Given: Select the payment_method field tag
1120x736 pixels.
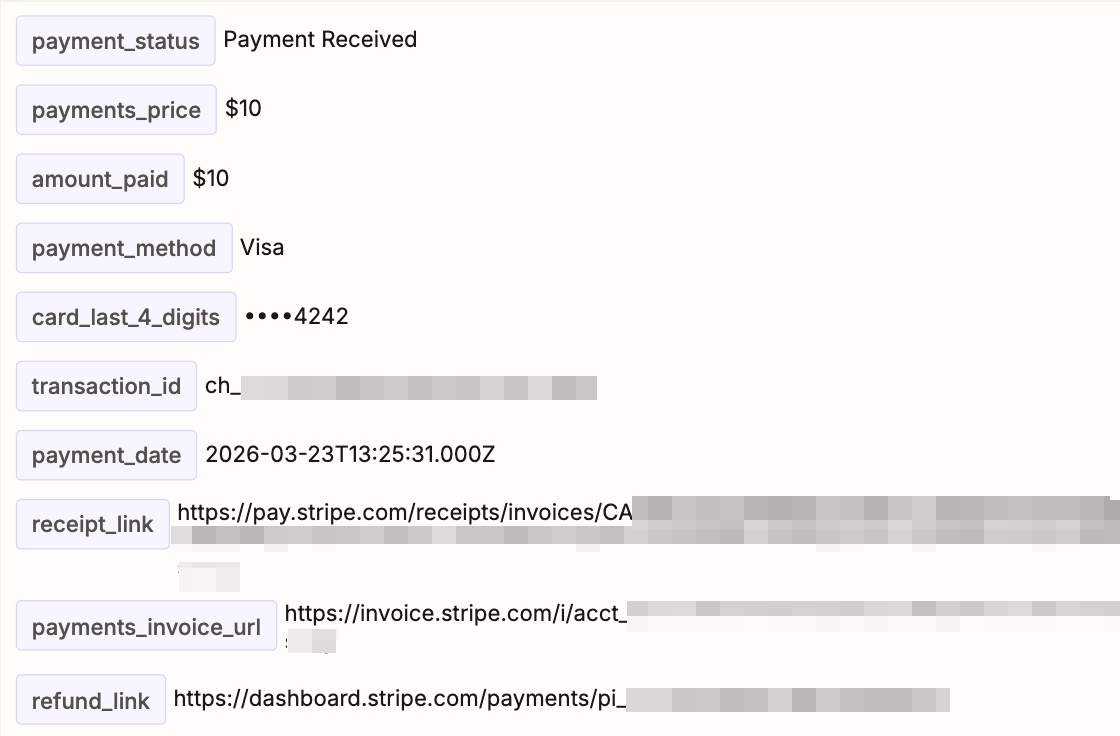Looking at the screenshot, I should click(124, 248).
